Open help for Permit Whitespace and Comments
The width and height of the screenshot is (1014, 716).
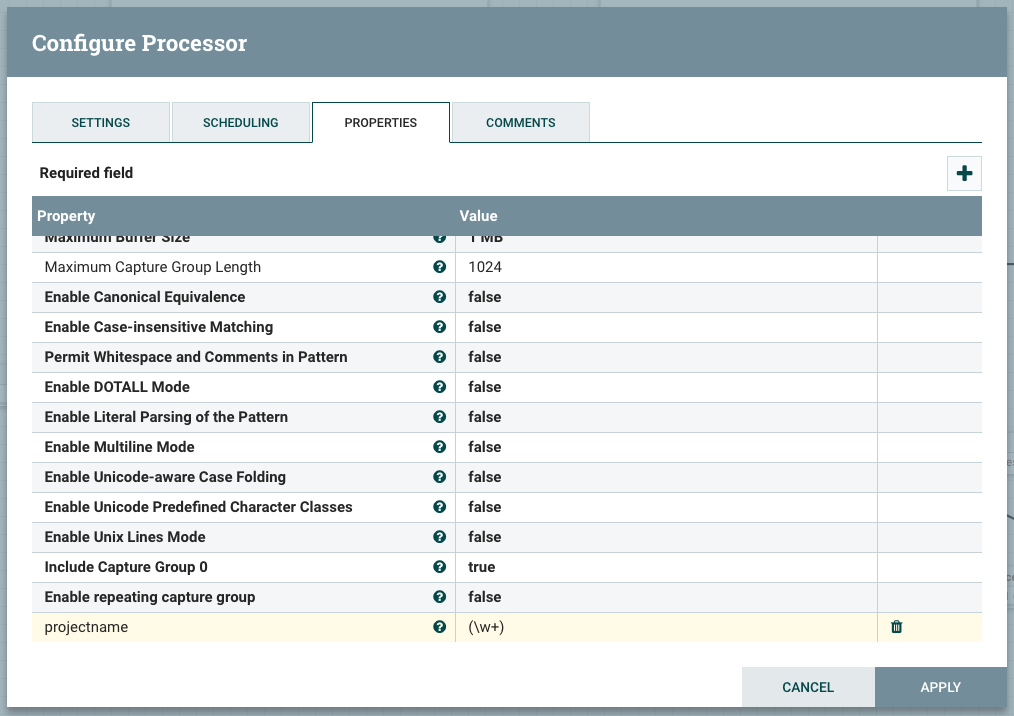[439, 357]
